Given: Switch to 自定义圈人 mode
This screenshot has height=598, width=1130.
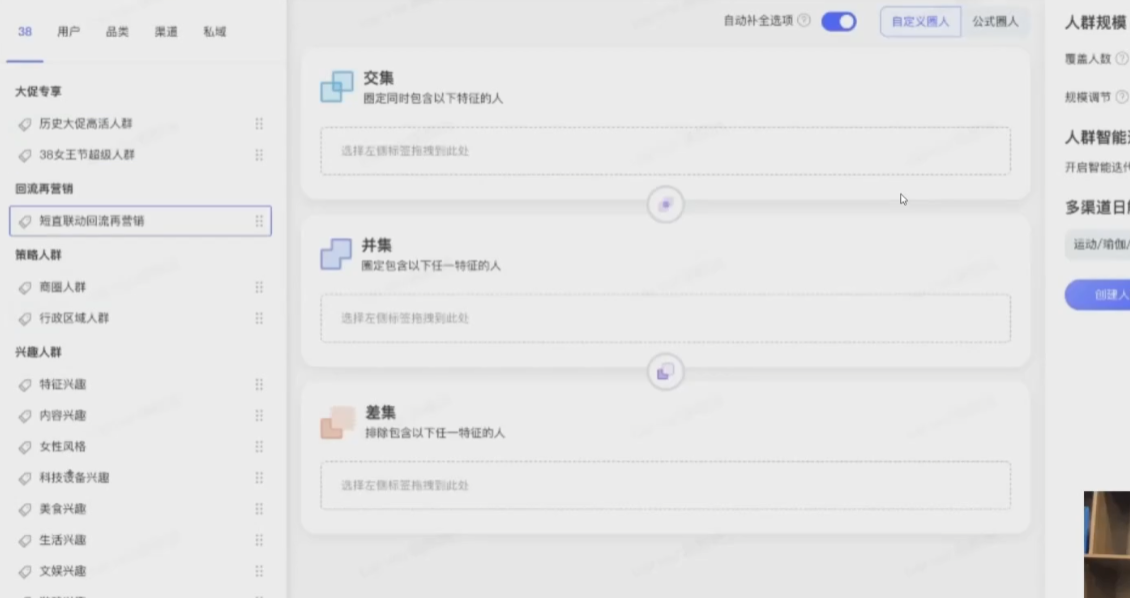Looking at the screenshot, I should tap(920, 21).
